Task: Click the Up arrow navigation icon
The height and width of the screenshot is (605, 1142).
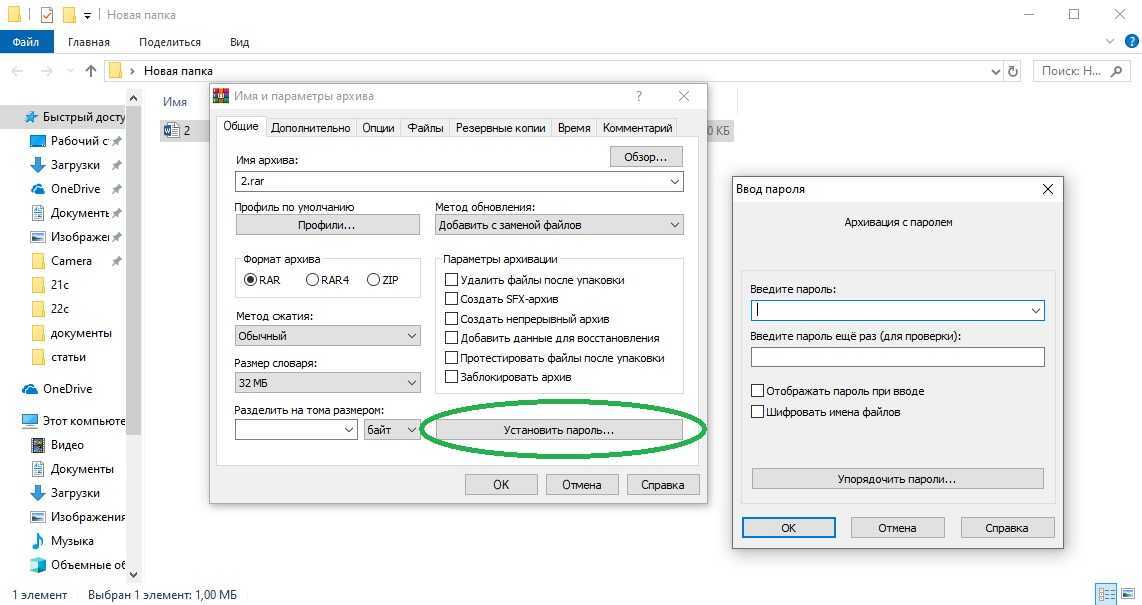Action: pyautogui.click(x=91, y=71)
